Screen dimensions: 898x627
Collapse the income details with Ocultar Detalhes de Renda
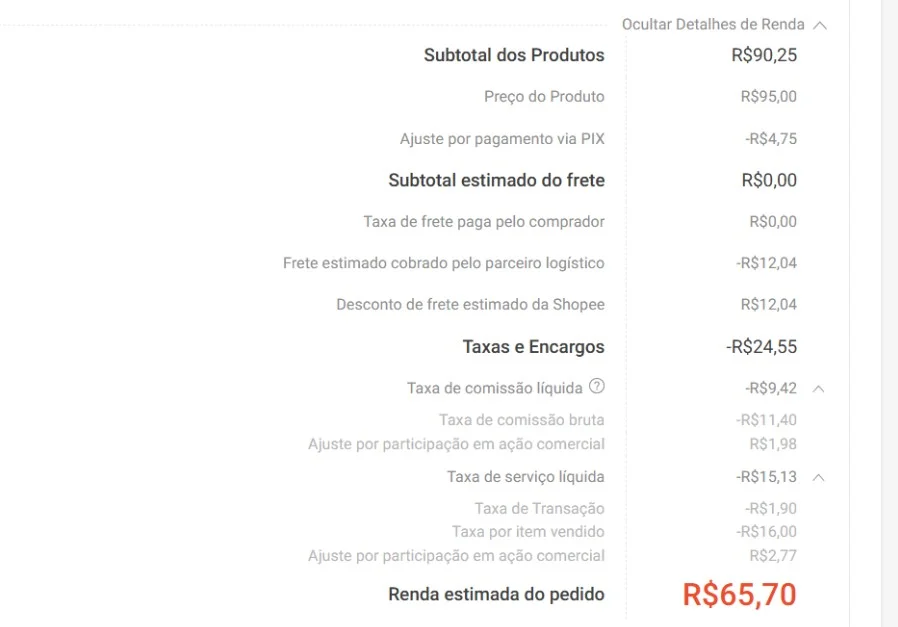pos(712,24)
